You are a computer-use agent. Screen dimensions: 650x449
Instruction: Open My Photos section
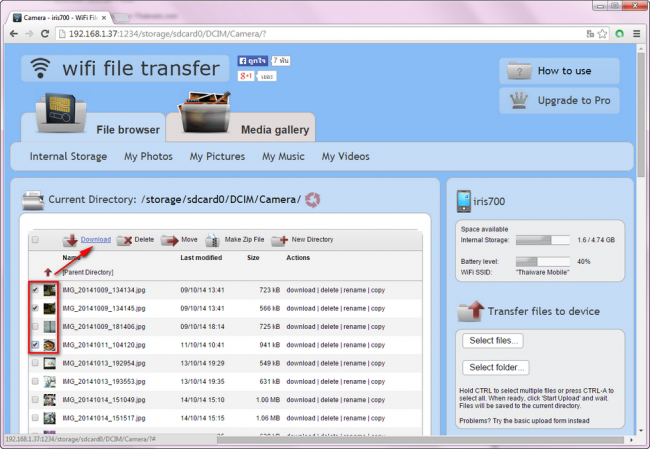coord(148,156)
